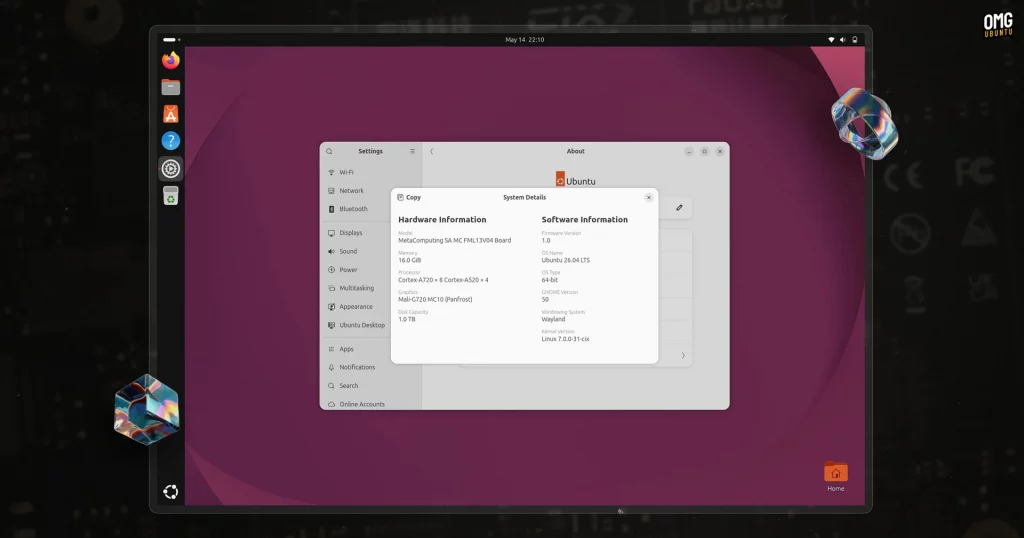
Task: Click the graphics value "Mali-G720 MC10 (Panfrost)"
Action: [x=435, y=300]
